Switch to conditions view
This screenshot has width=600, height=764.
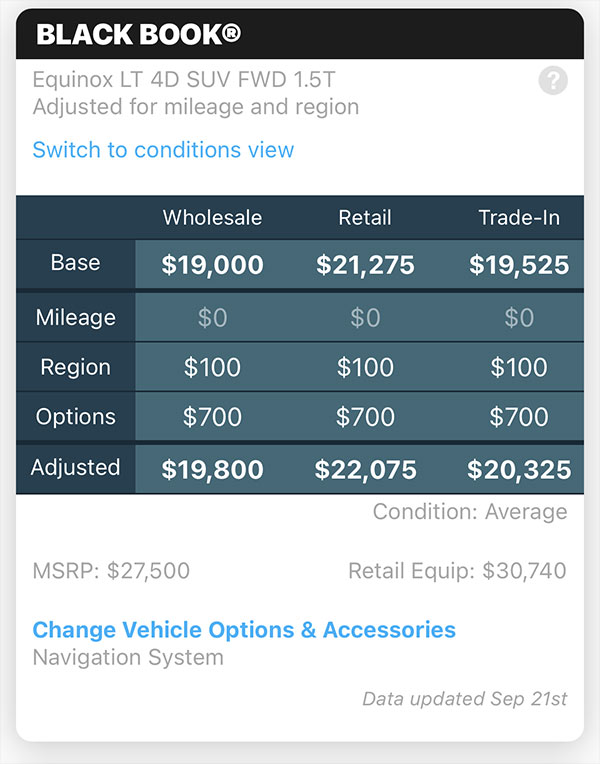pos(163,150)
